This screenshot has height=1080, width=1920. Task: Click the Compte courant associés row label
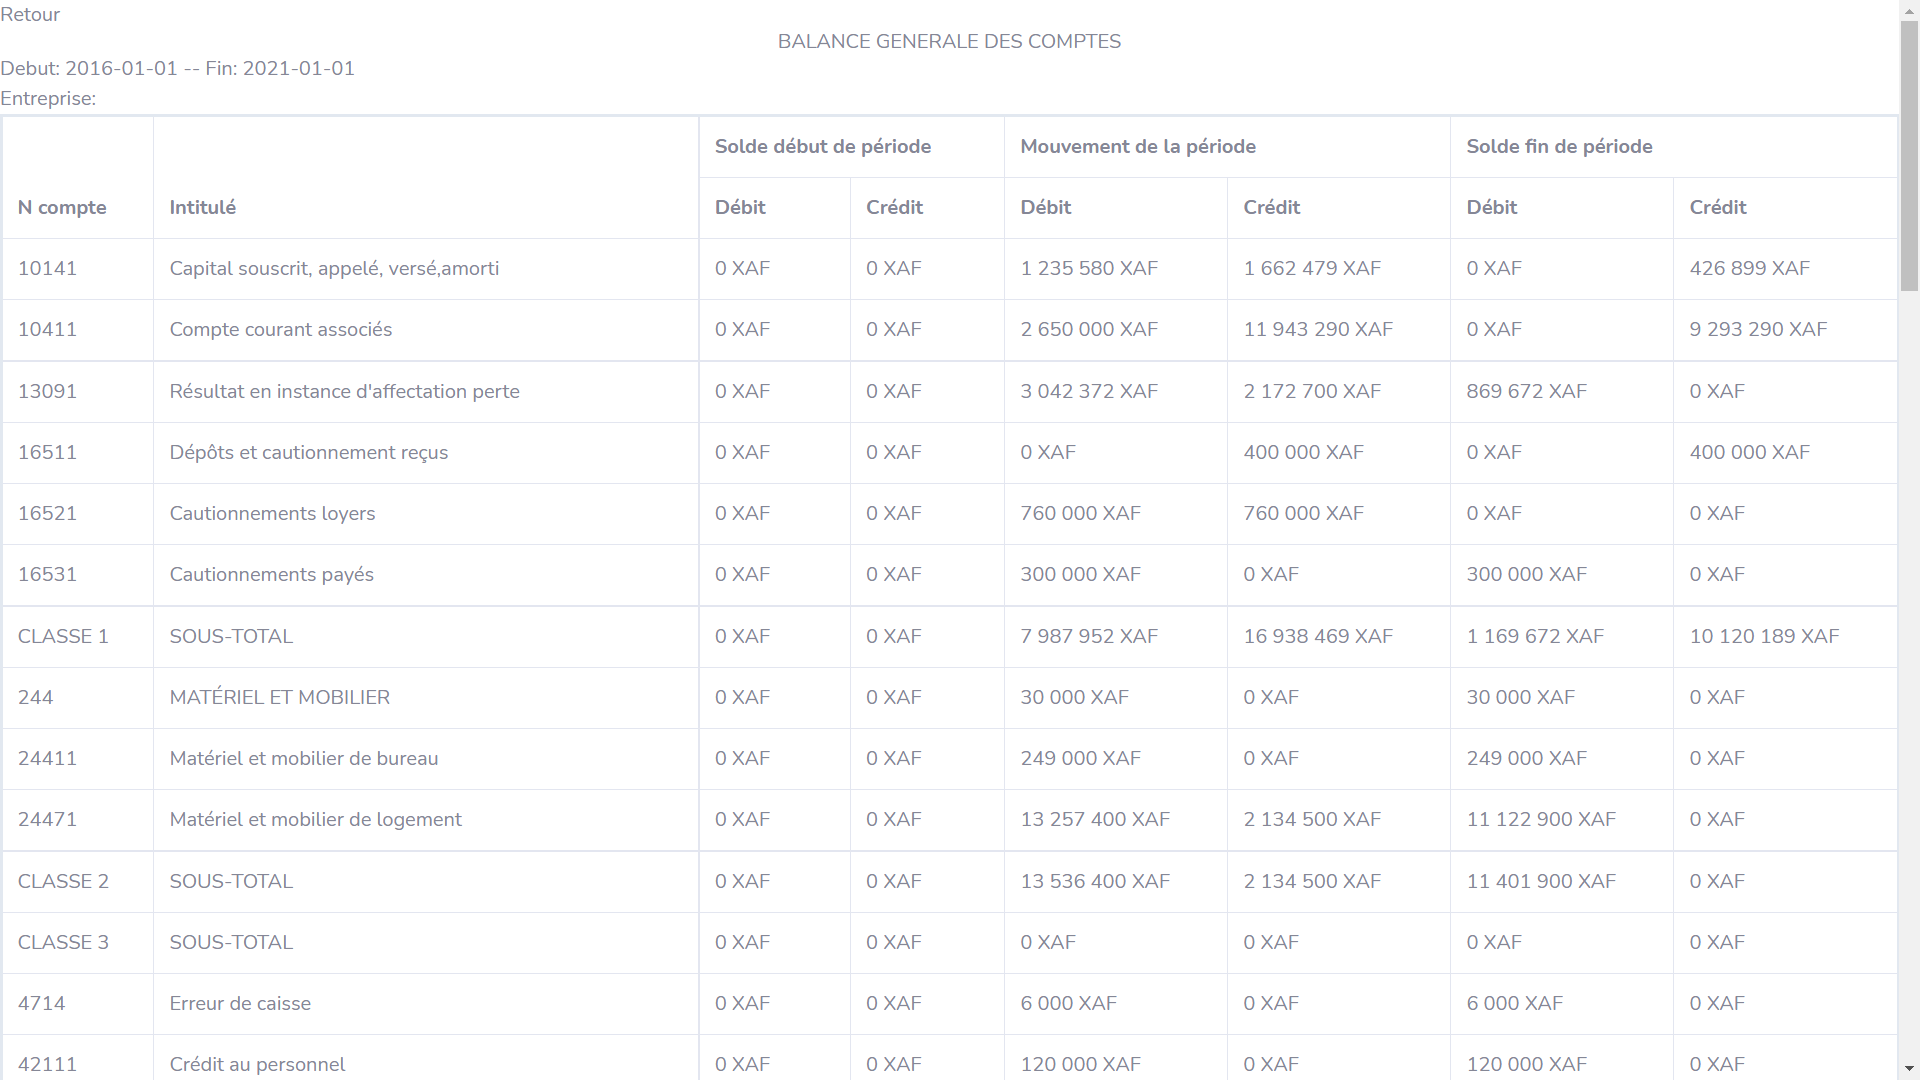coord(281,329)
